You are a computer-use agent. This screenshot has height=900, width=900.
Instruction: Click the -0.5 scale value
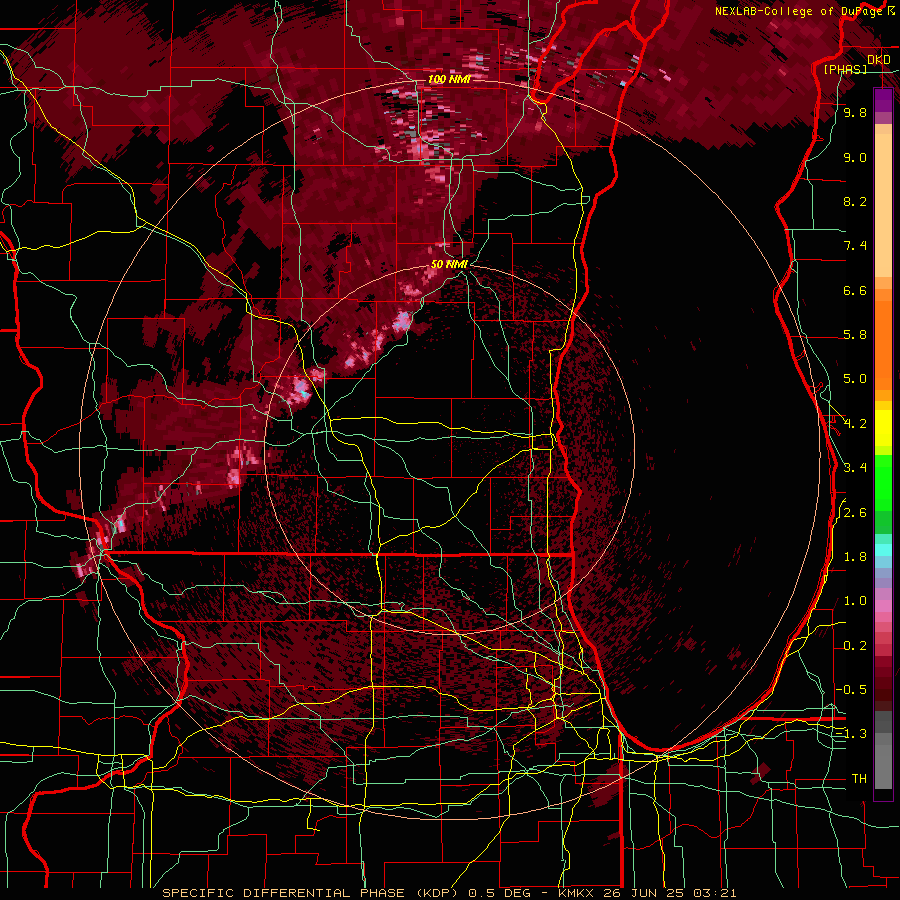click(x=851, y=690)
